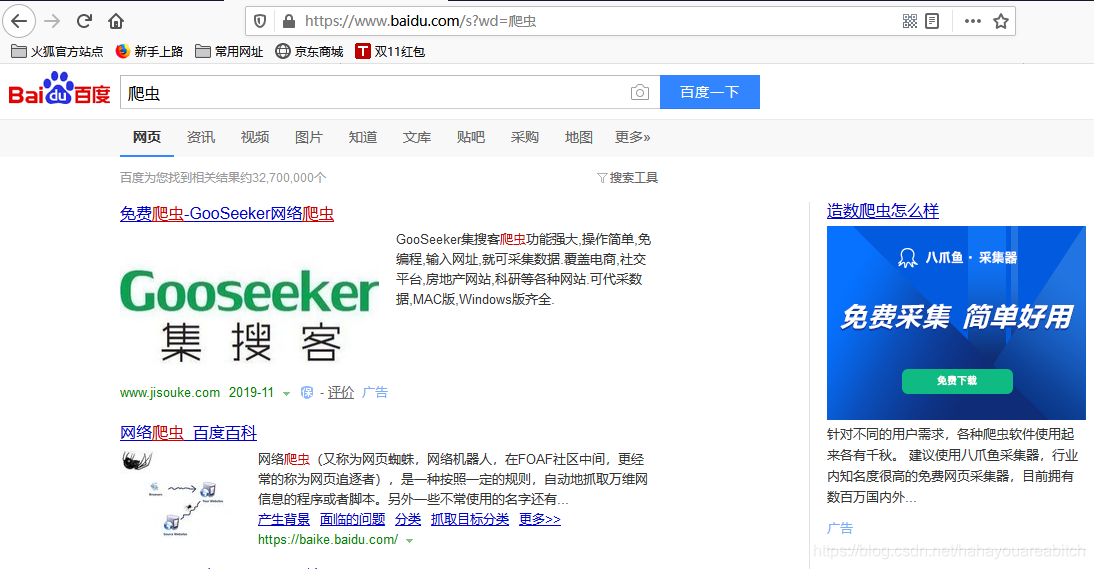Click the 百度为您找到相关结果约32,700,000个 text
The image size is (1094, 569).
223,178
